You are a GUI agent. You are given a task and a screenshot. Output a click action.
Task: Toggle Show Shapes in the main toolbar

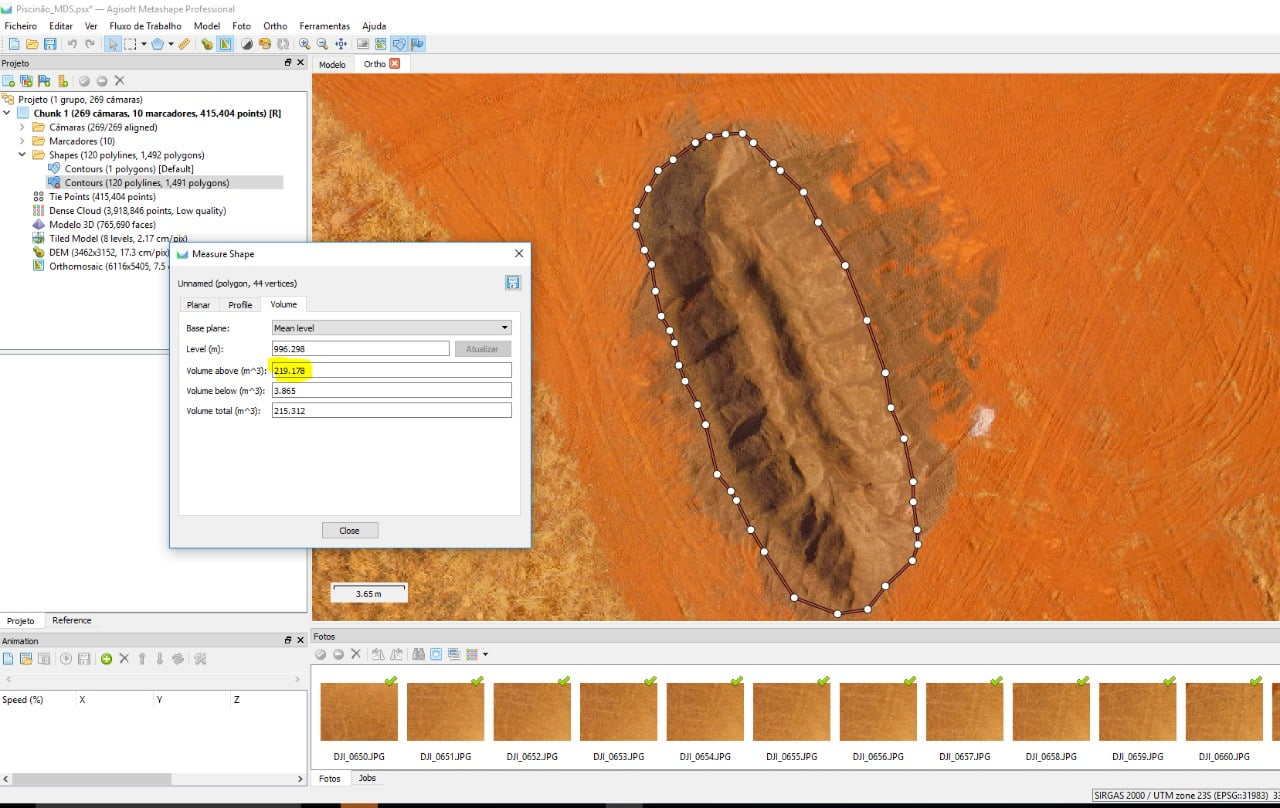tap(399, 44)
